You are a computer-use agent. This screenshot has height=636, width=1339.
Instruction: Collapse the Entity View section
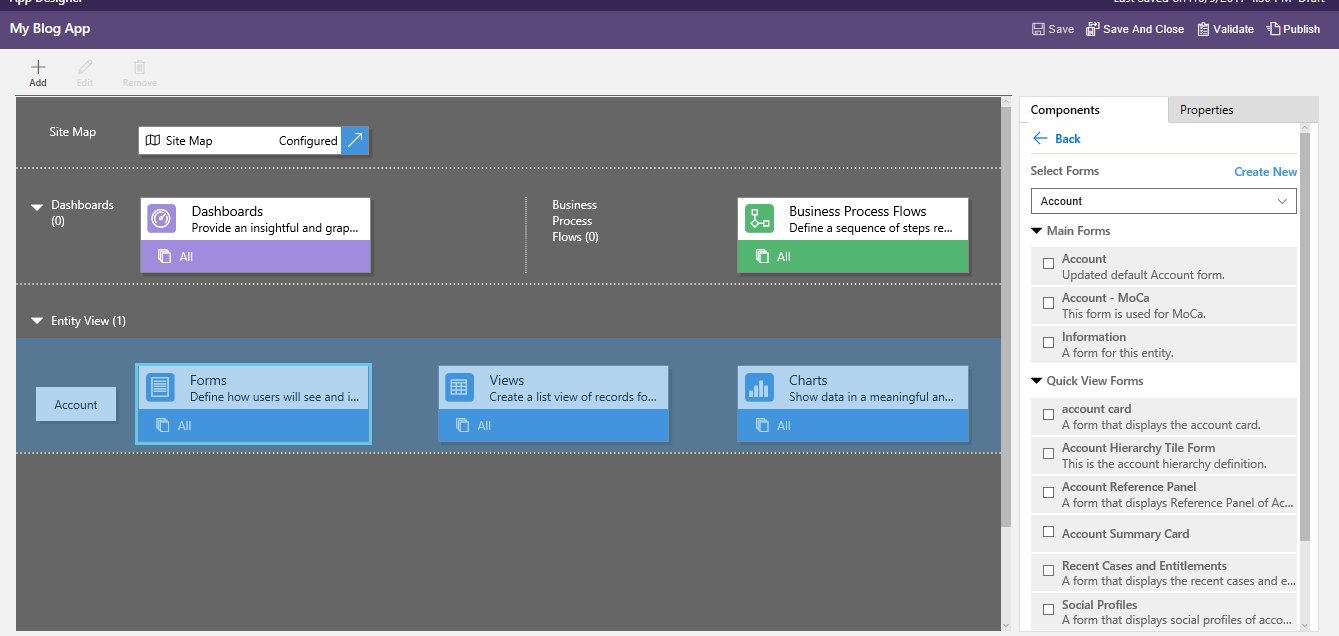(38, 322)
